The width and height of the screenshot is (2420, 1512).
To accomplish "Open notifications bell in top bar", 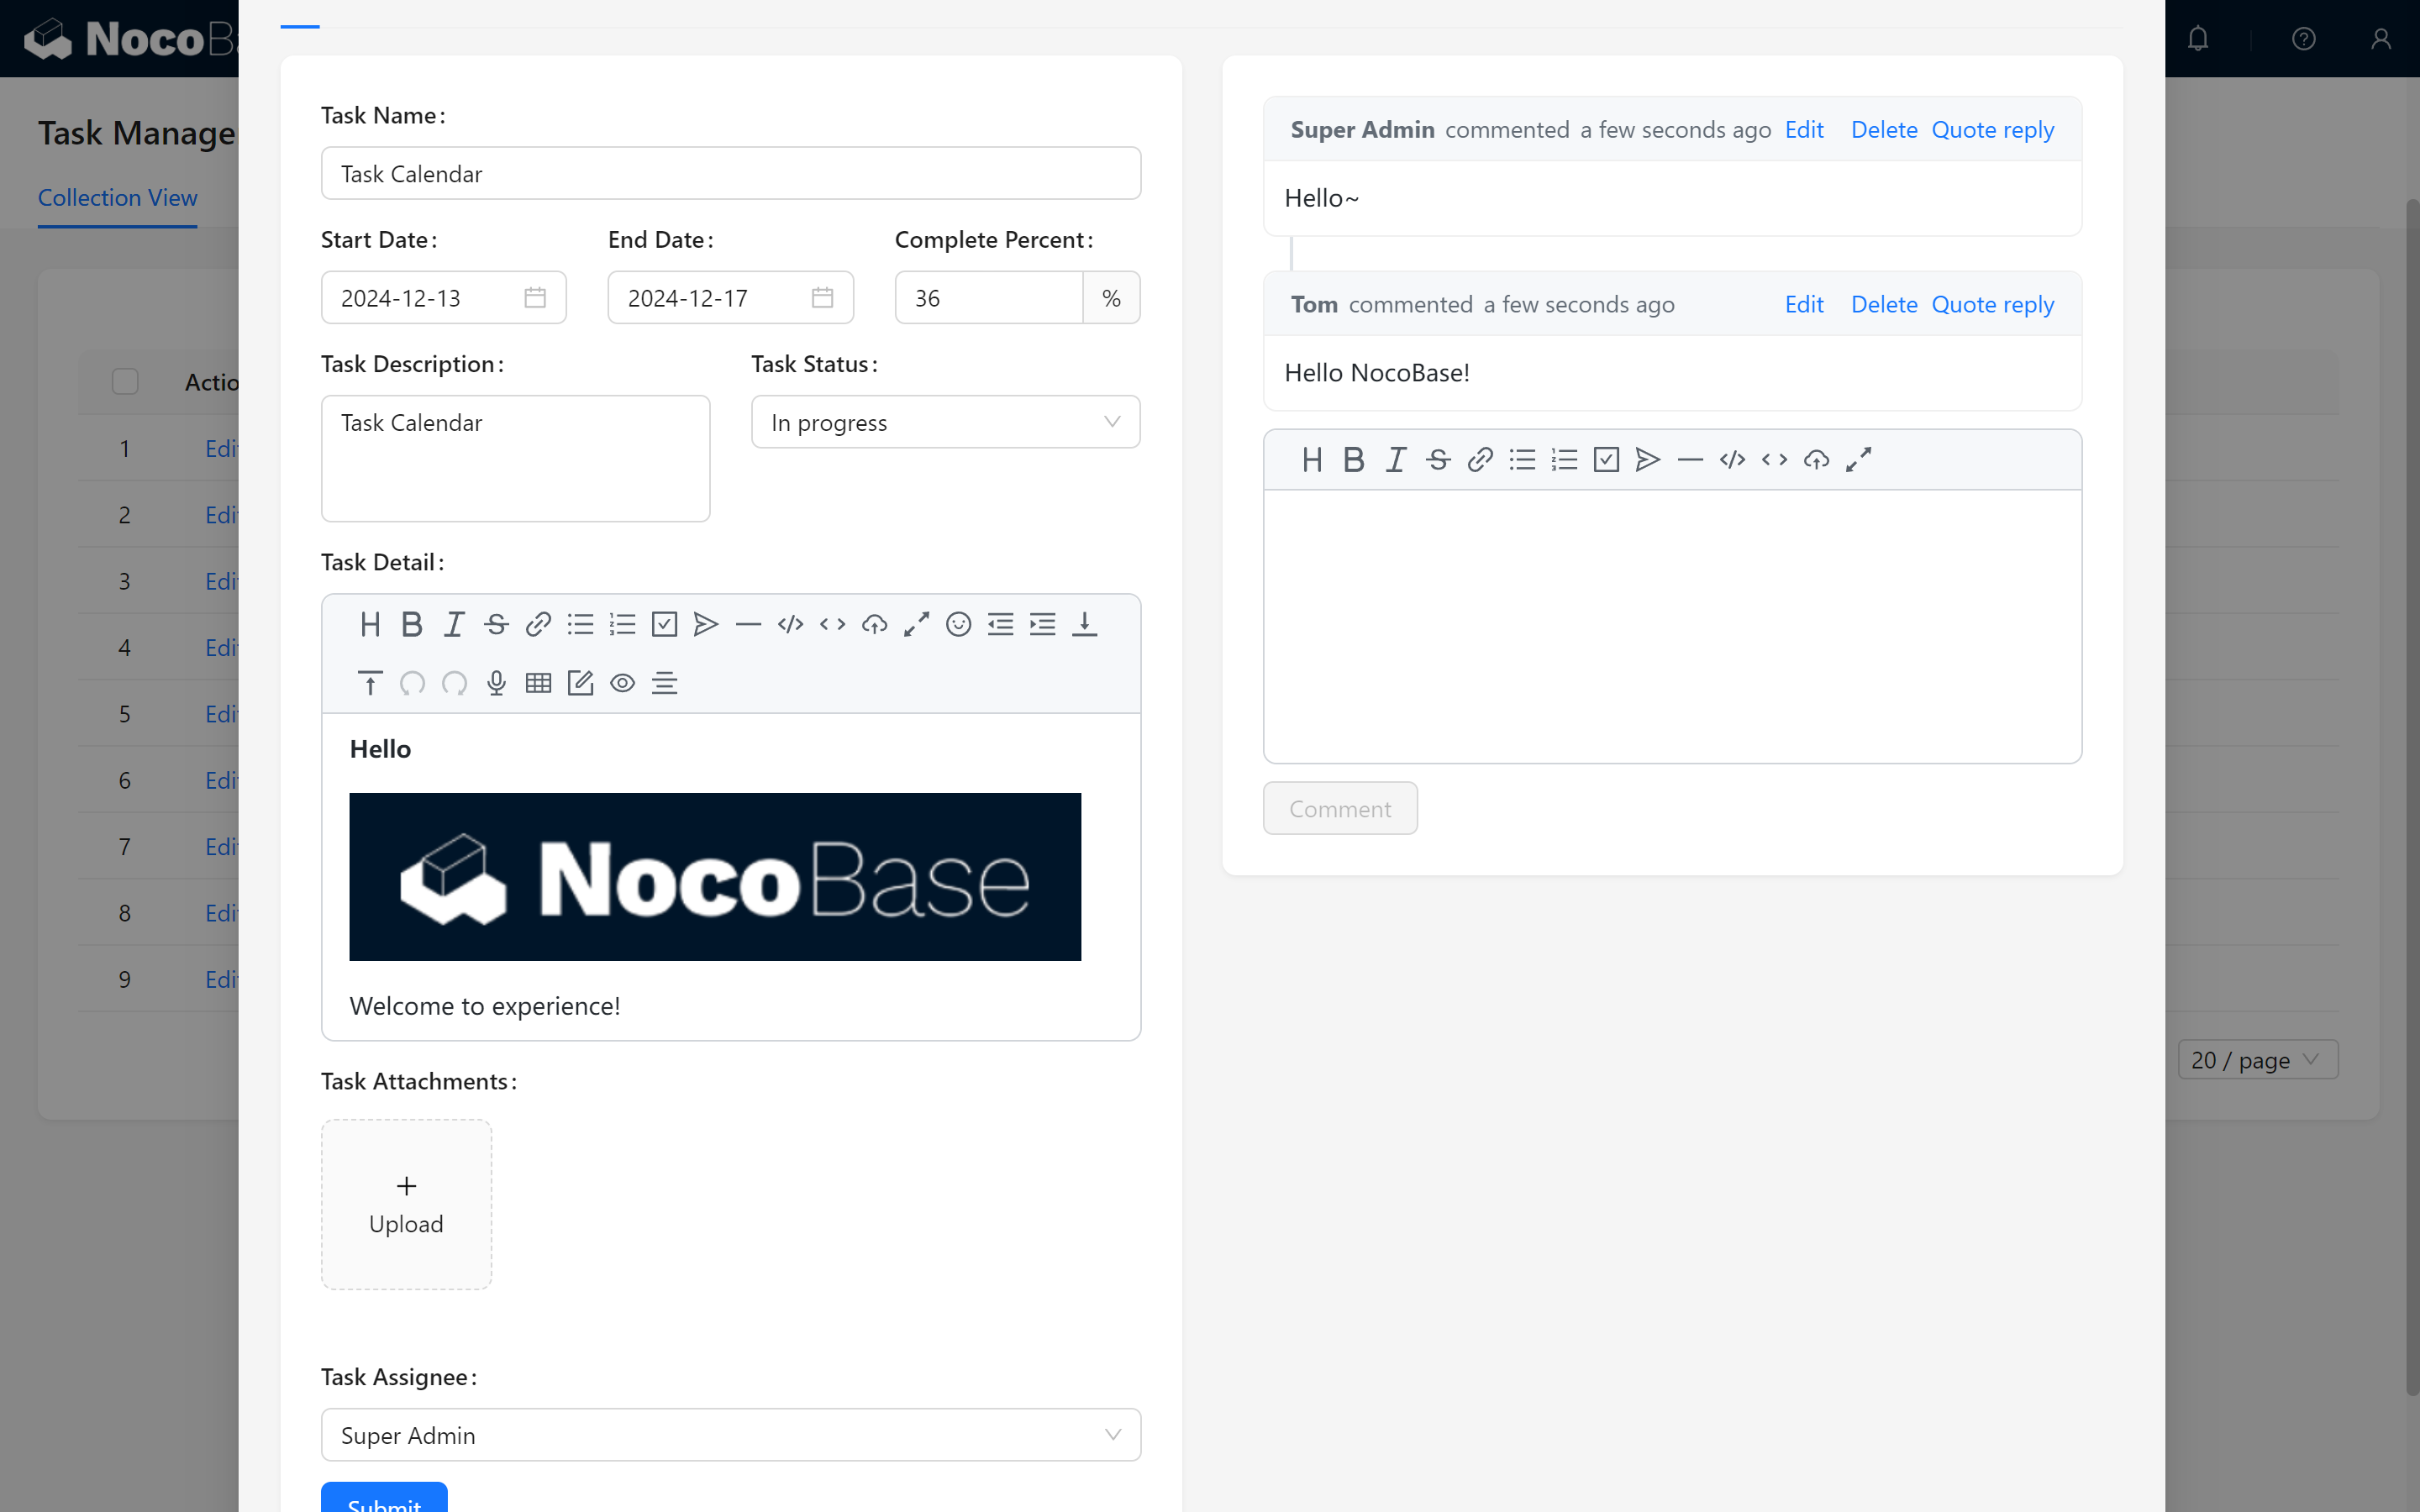I will [x=2198, y=39].
